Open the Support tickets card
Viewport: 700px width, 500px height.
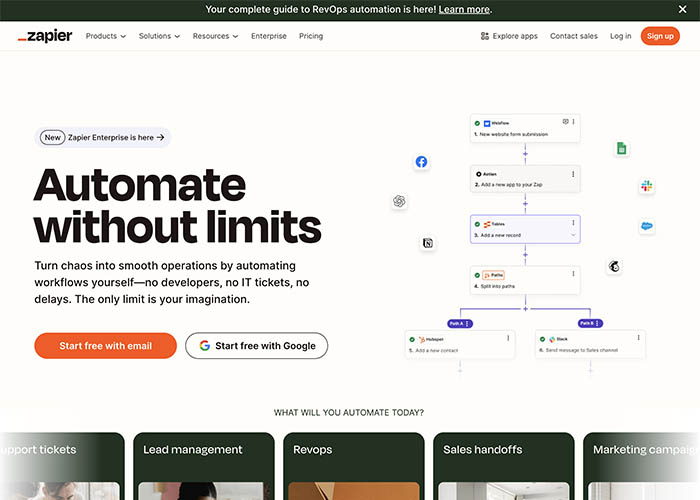(x=62, y=466)
